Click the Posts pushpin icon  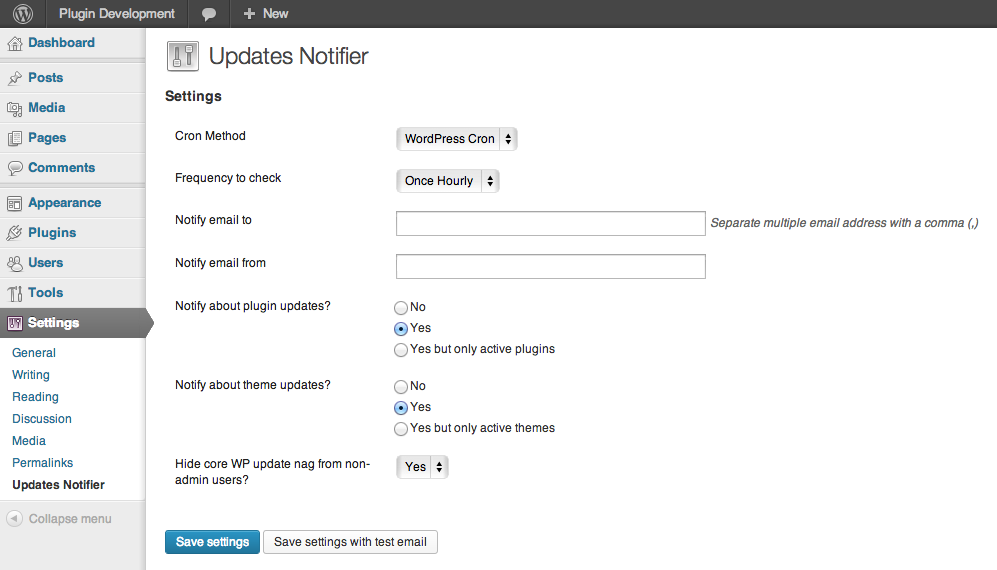[x=15, y=78]
